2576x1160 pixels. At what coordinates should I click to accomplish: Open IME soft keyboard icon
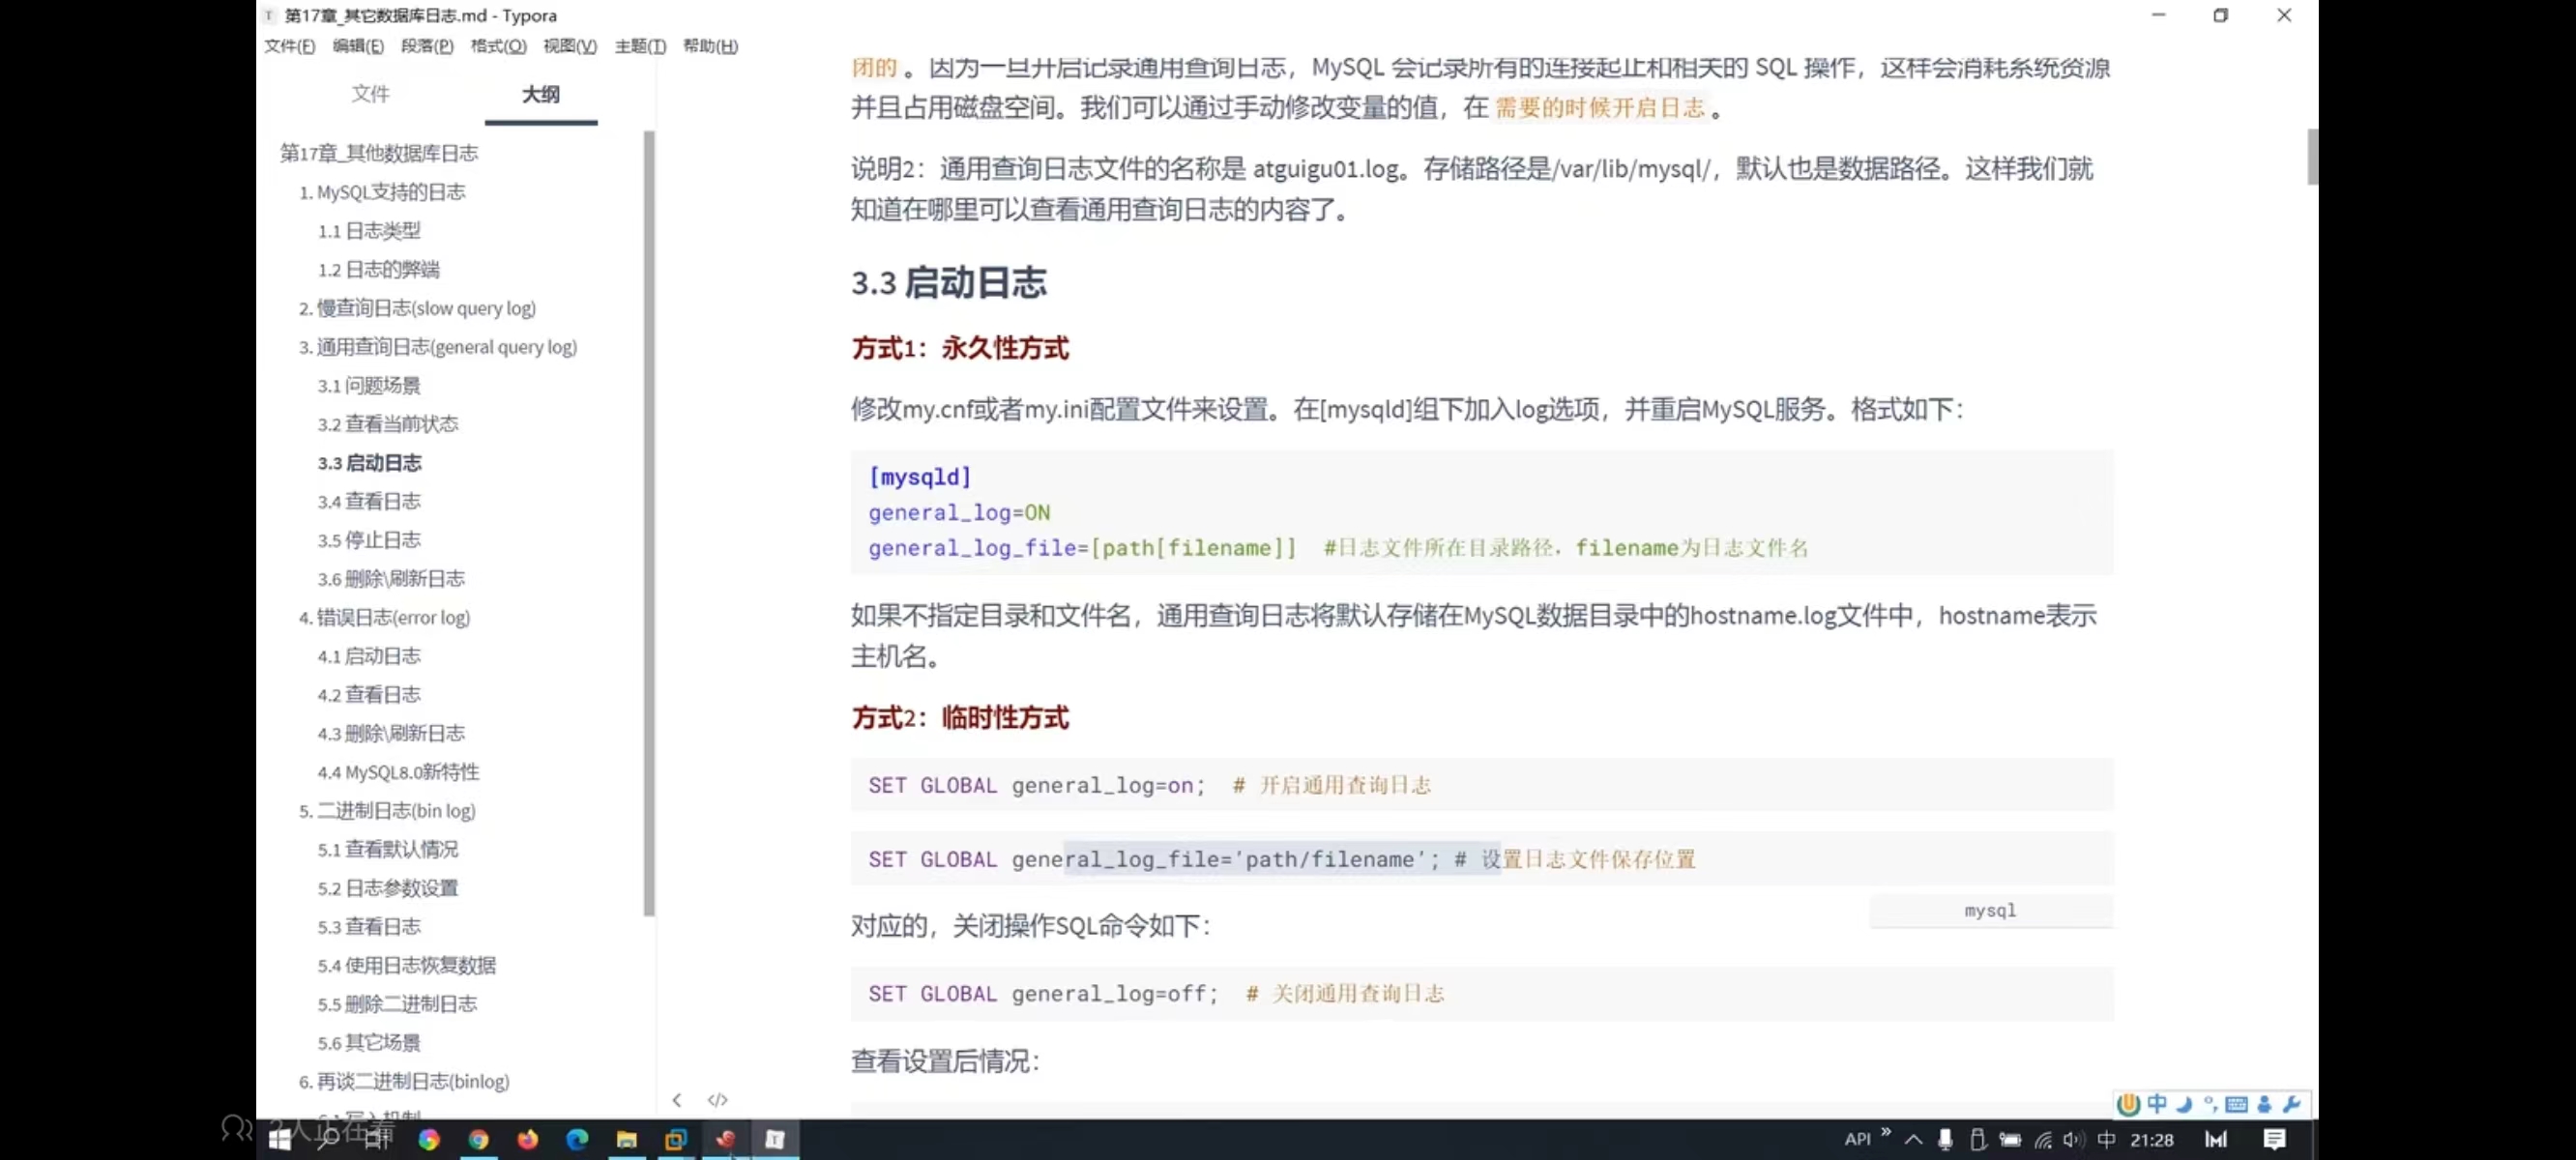click(x=2237, y=1104)
